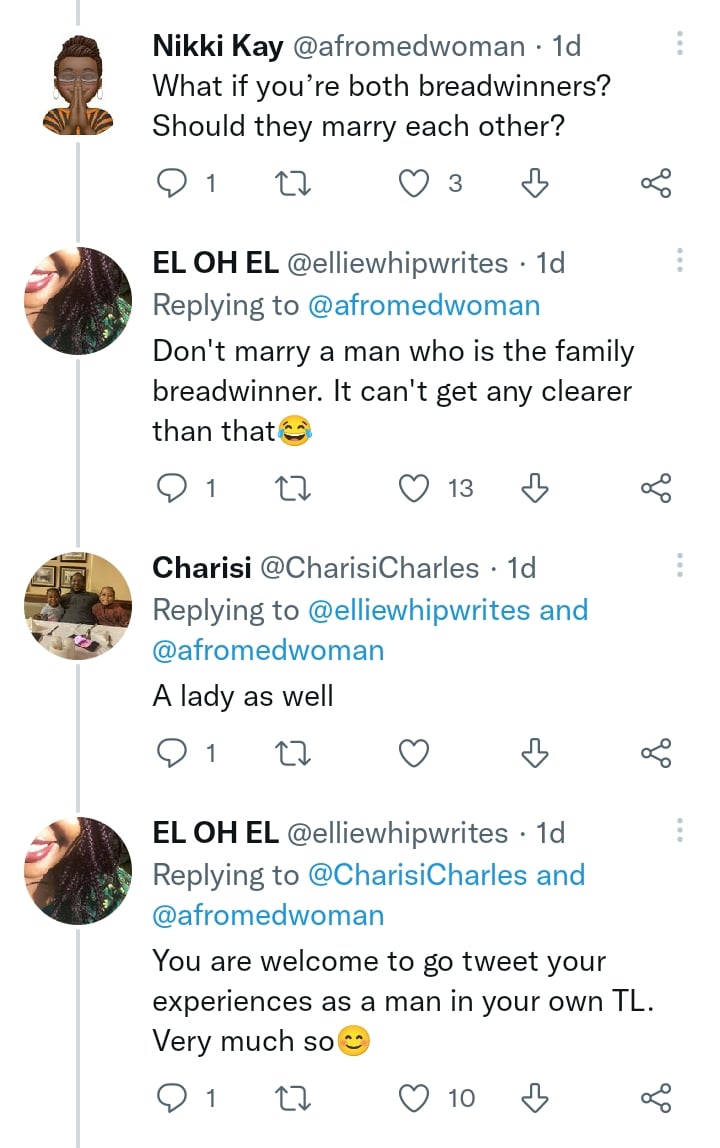
Task: Open more options for Nikki Kay's tweet
Action: tap(680, 44)
